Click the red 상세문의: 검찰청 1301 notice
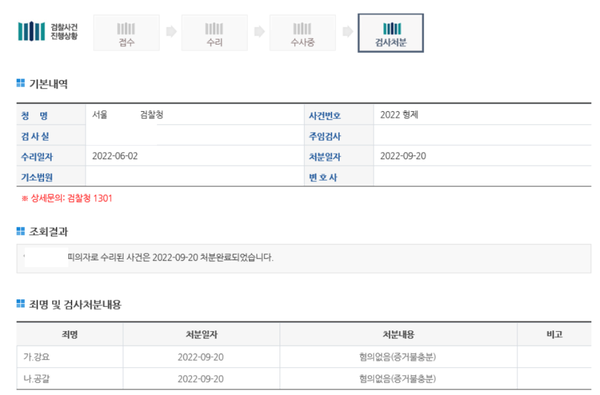 point(67,198)
